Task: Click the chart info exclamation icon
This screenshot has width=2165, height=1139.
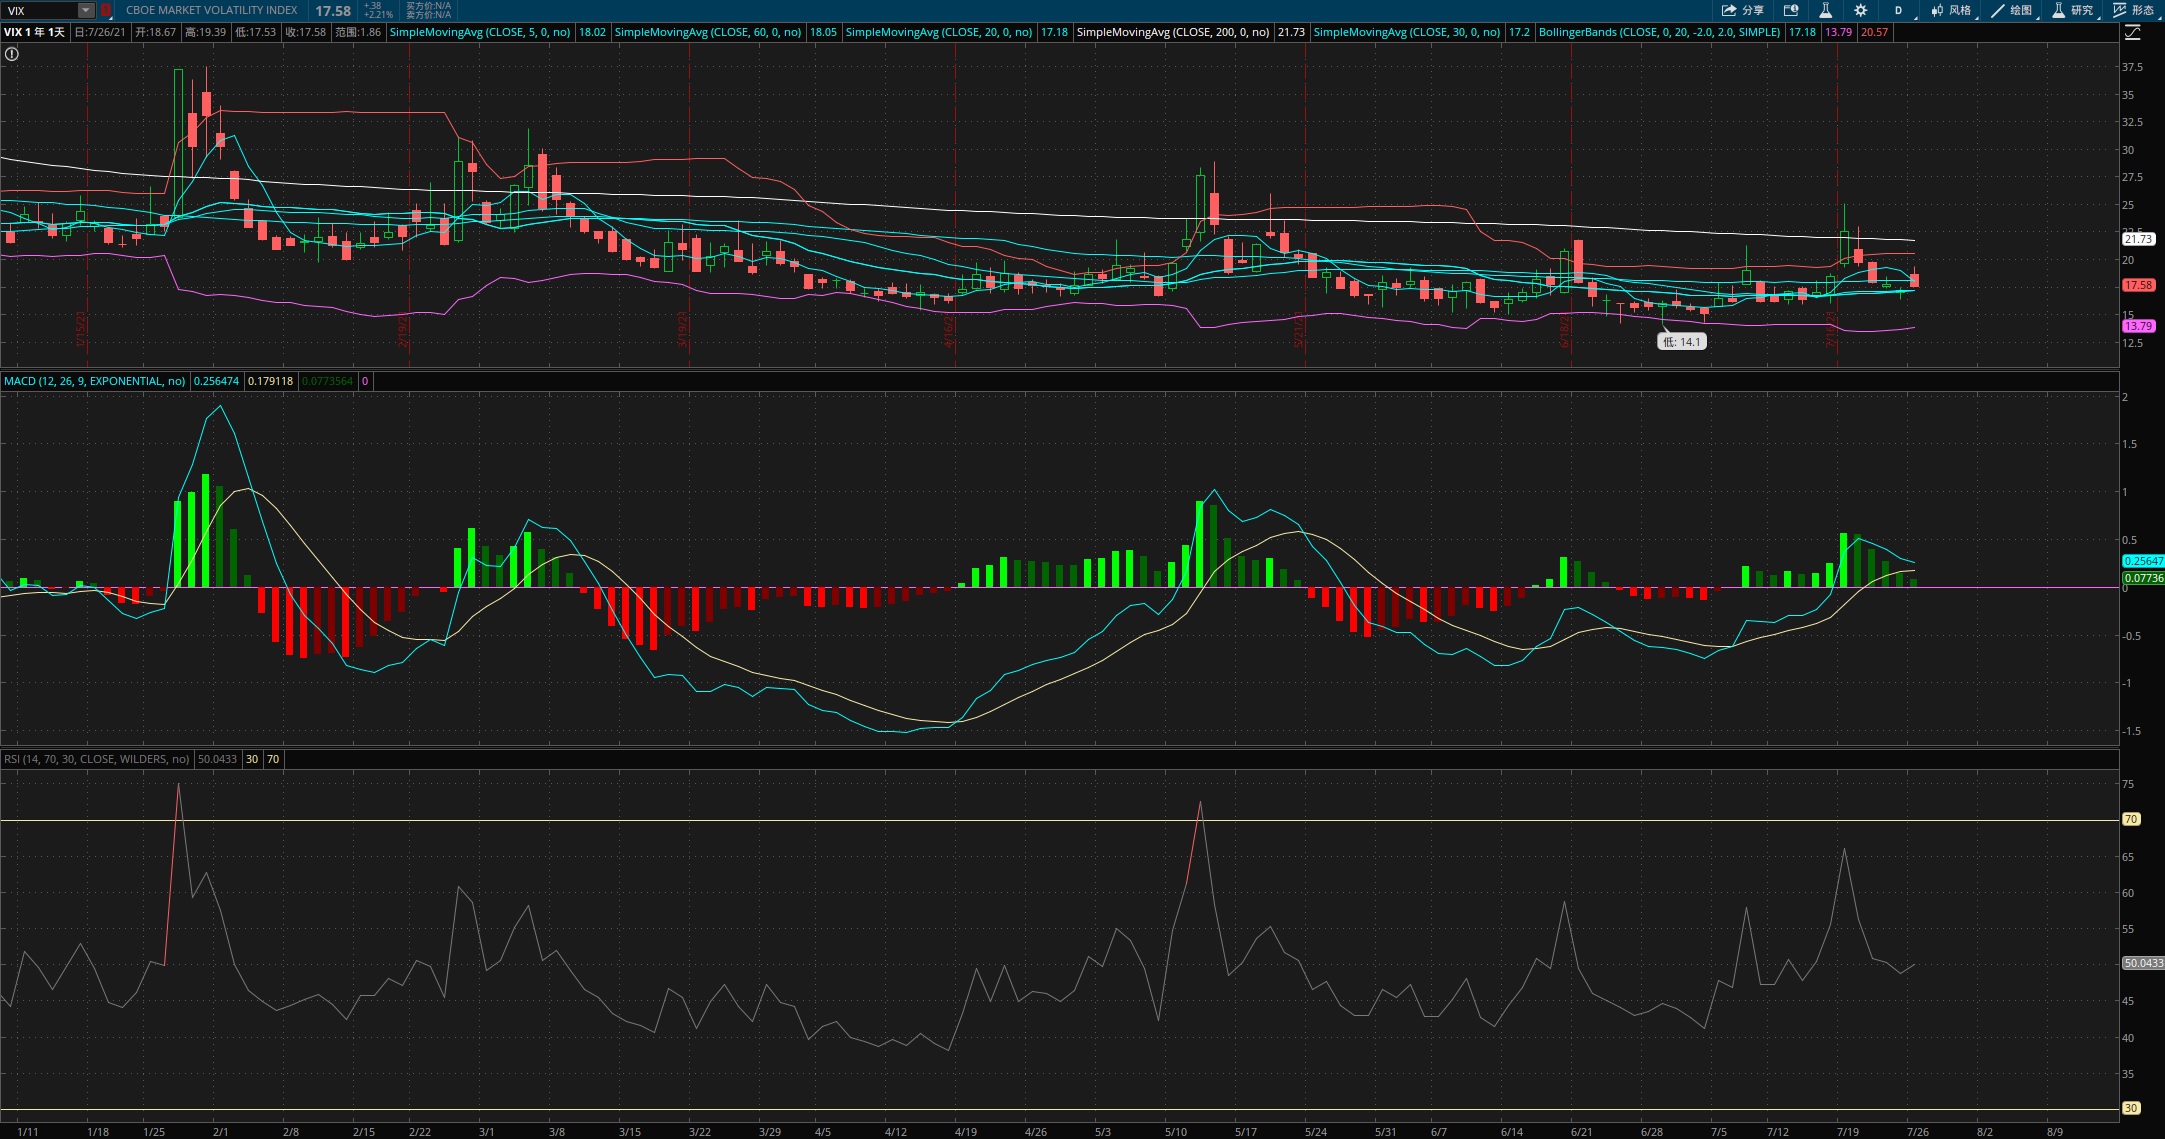Action: tap(12, 54)
